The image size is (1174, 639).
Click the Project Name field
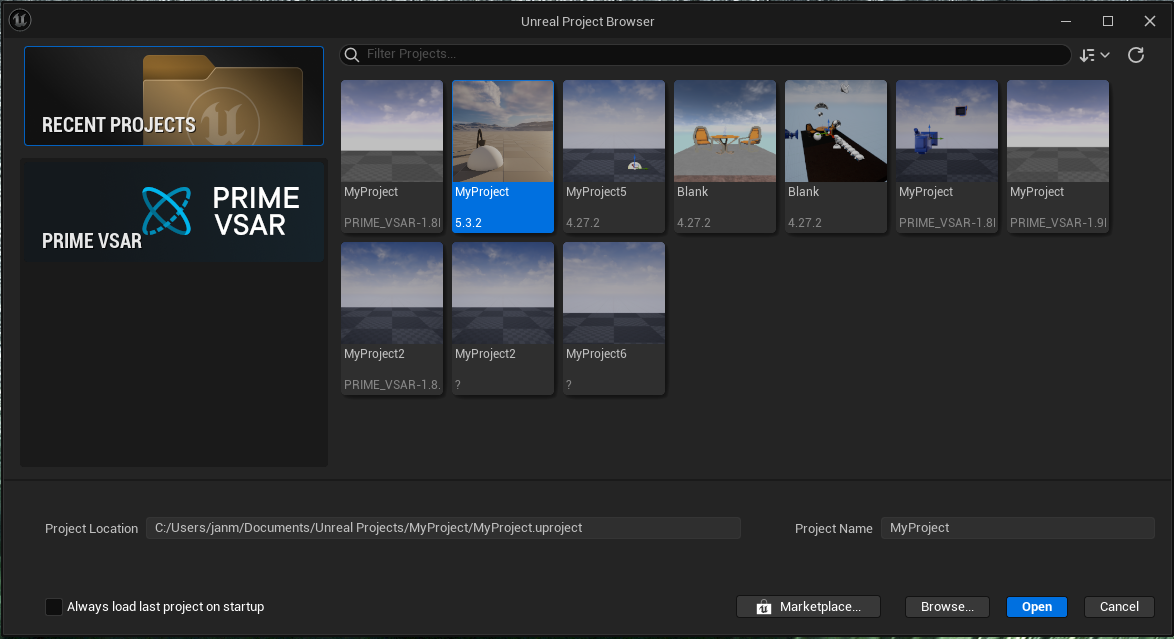[1017, 528]
